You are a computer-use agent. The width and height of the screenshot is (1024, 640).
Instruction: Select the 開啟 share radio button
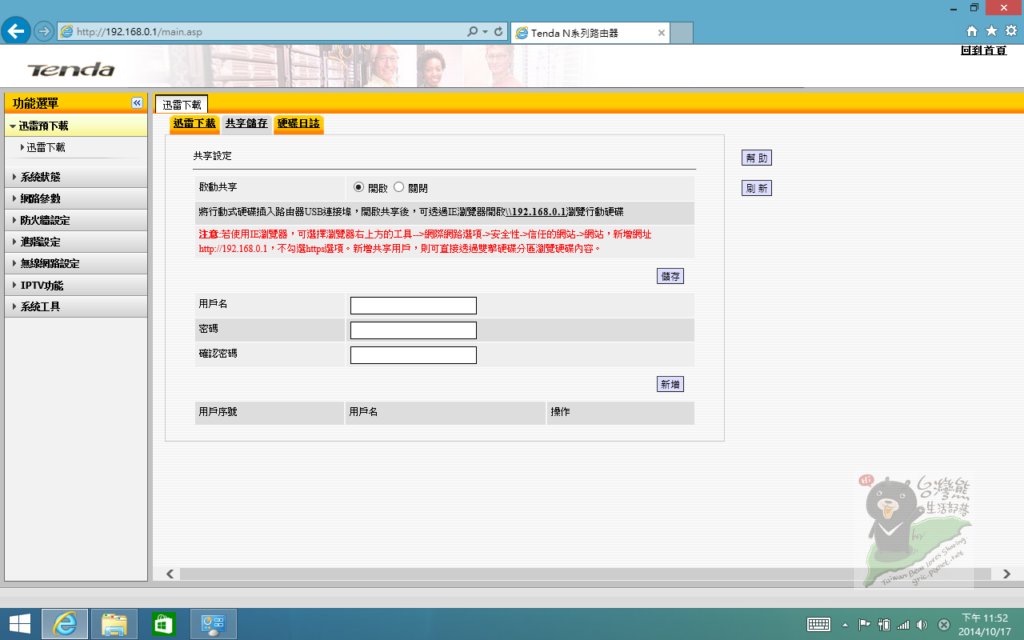pyautogui.click(x=359, y=187)
